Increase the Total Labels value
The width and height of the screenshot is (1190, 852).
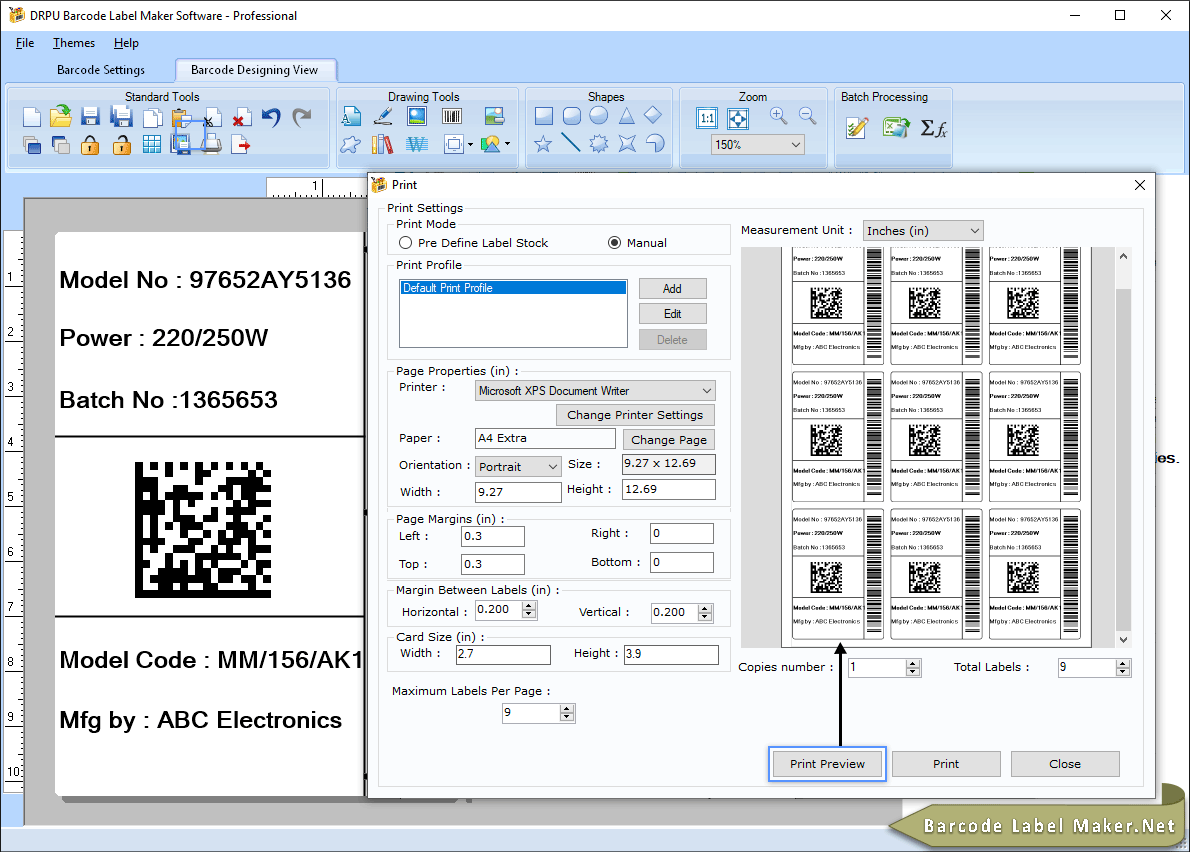[1123, 663]
